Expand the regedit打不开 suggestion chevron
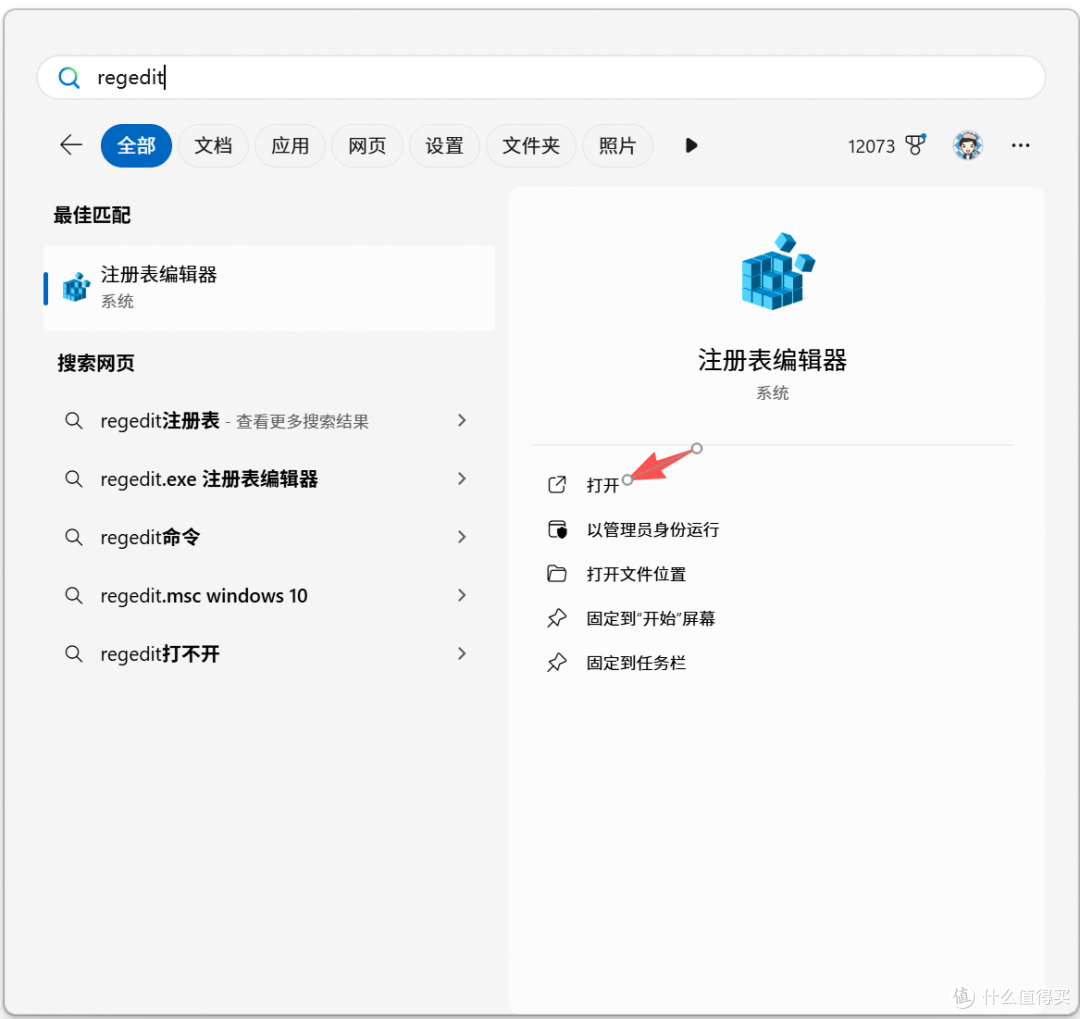1080x1019 pixels. (x=462, y=653)
